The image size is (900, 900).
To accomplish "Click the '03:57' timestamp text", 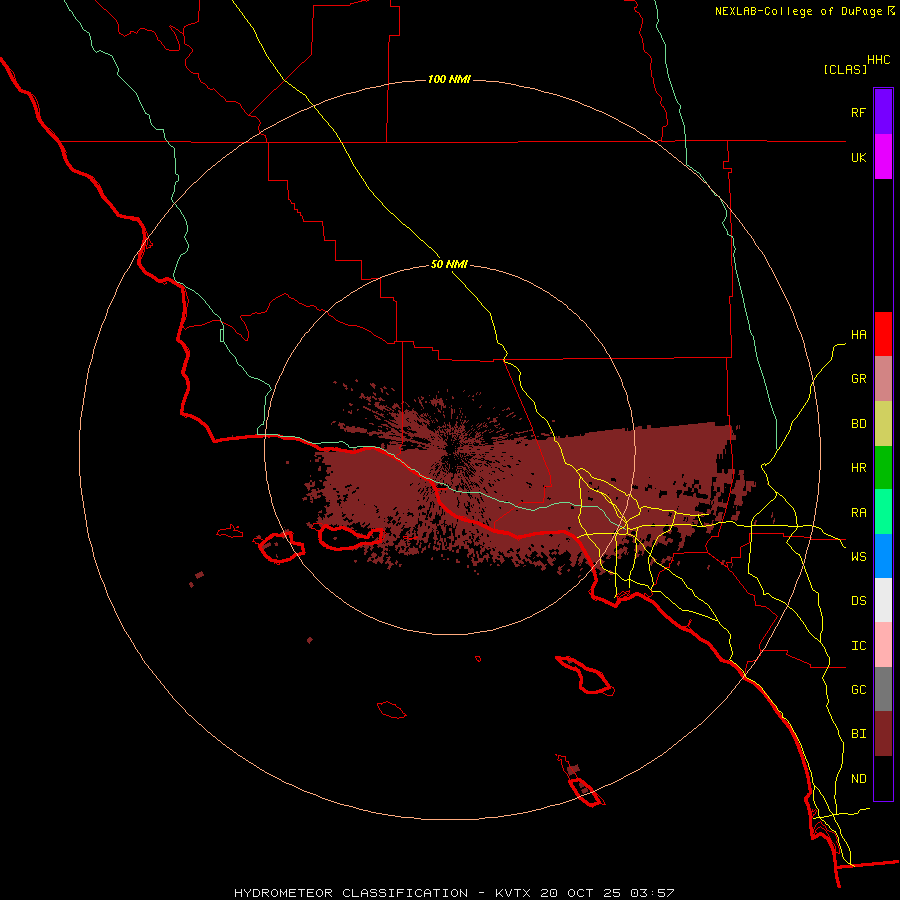I will pyautogui.click(x=653, y=893).
